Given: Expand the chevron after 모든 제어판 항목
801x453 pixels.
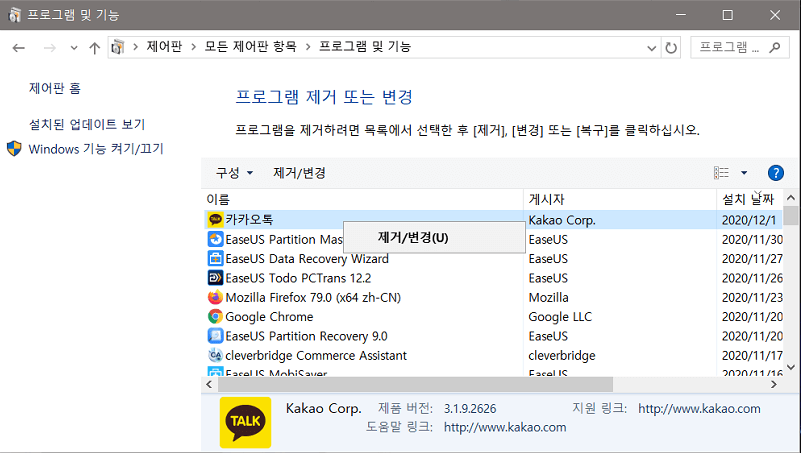Looking at the screenshot, I should [x=308, y=47].
